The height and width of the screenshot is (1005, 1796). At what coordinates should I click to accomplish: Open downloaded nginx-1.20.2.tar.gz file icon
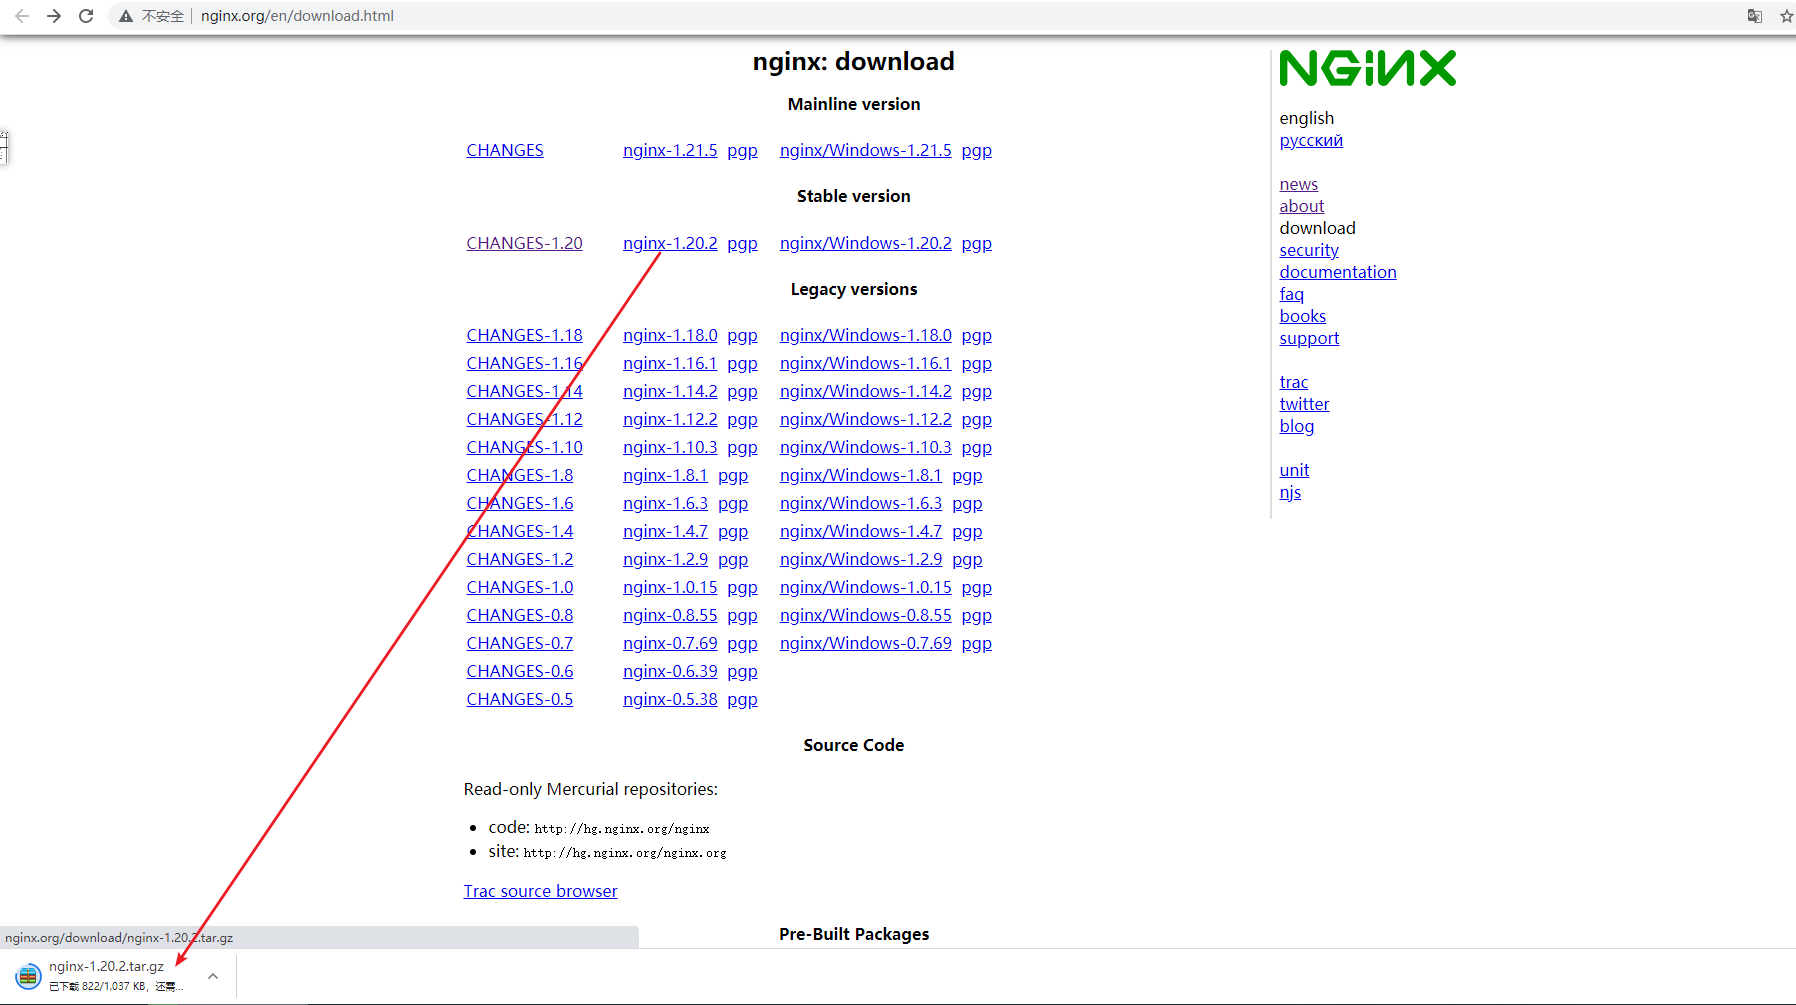pos(28,976)
